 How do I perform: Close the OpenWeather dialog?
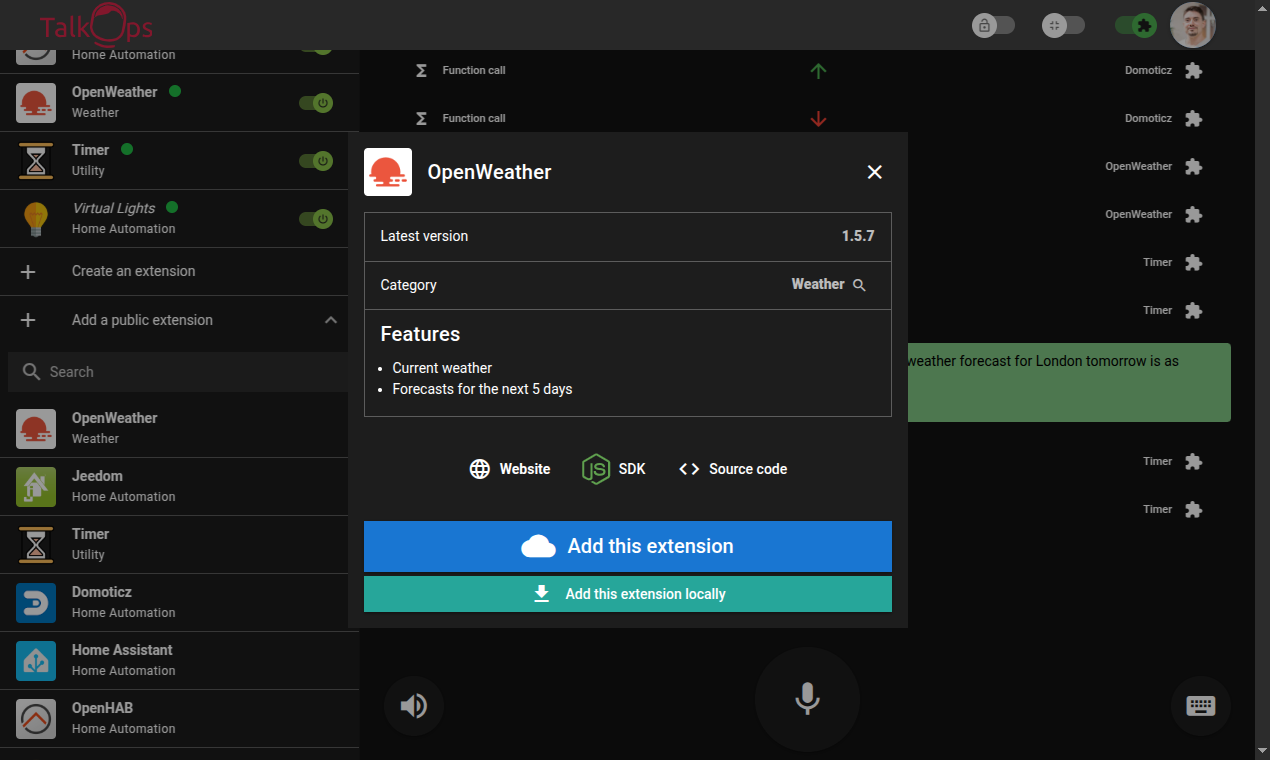[875, 172]
